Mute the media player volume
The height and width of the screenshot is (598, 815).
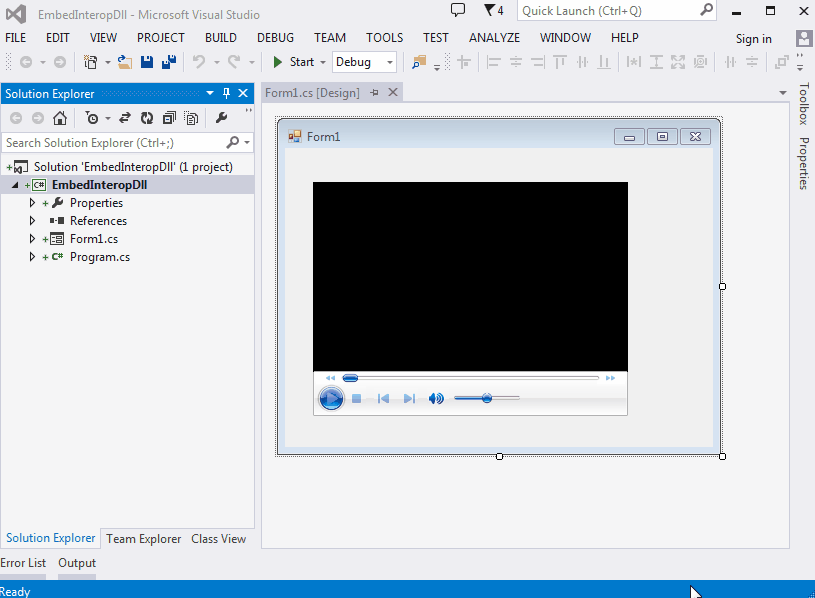436,398
